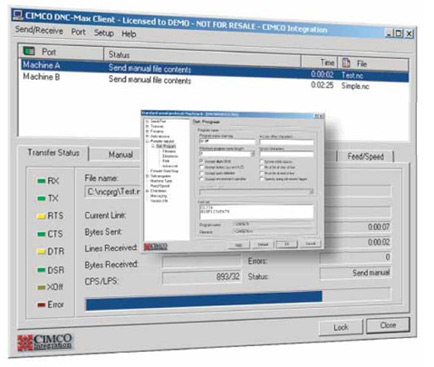
Task: Open the Send/Receive menu
Action: 39,30
